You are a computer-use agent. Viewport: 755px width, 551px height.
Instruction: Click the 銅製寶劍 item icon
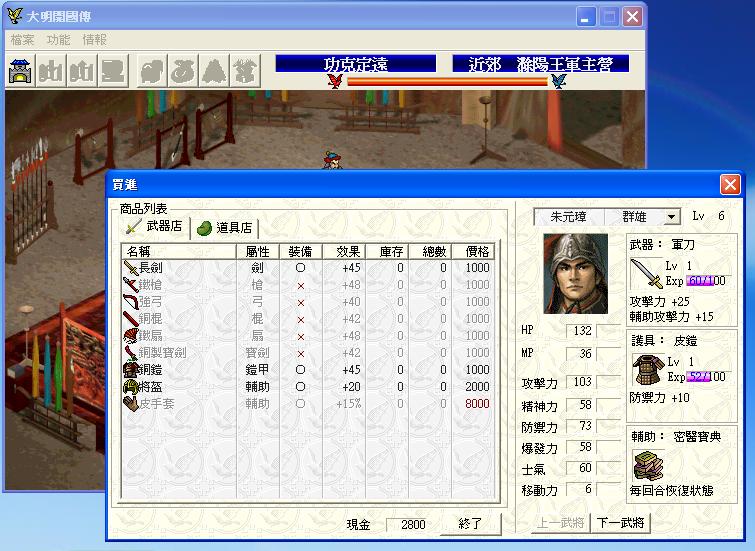point(130,353)
